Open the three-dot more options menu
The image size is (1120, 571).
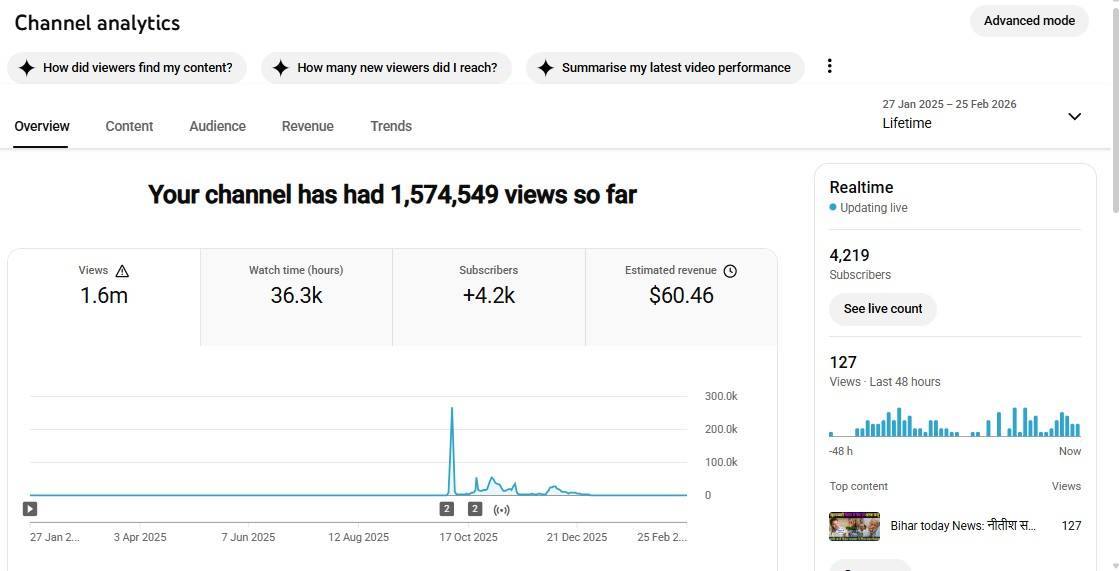829,67
